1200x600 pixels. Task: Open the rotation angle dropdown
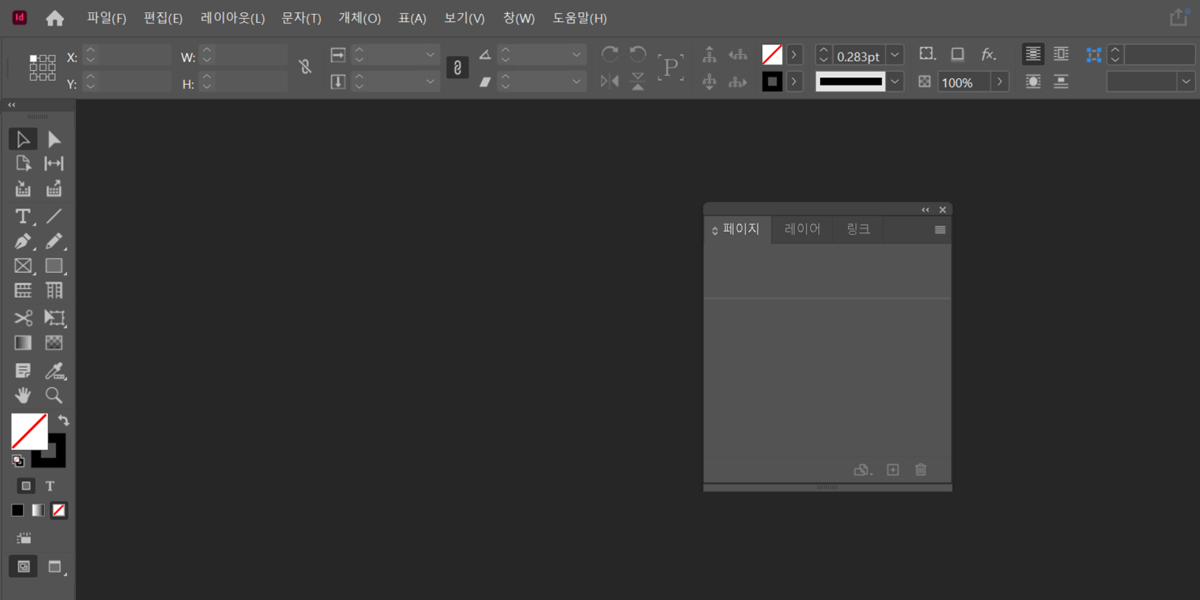point(577,55)
